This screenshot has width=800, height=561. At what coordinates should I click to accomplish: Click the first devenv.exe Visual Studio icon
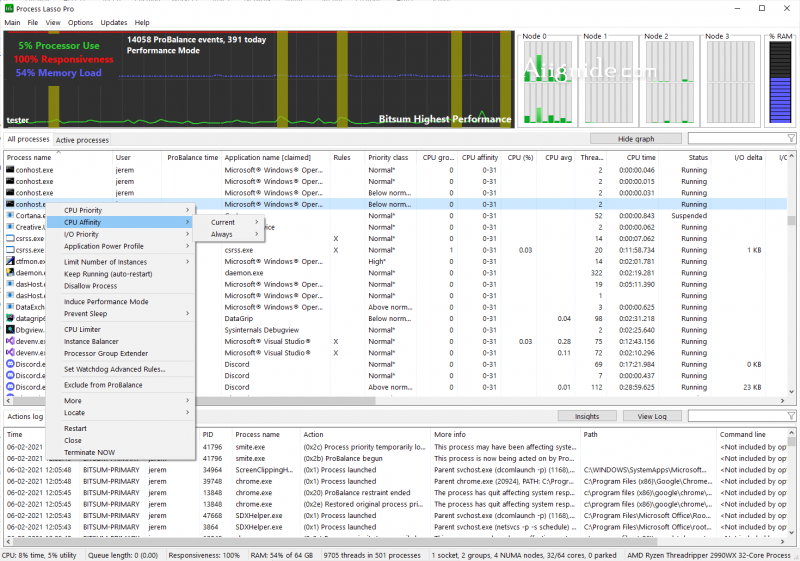pos(10,341)
